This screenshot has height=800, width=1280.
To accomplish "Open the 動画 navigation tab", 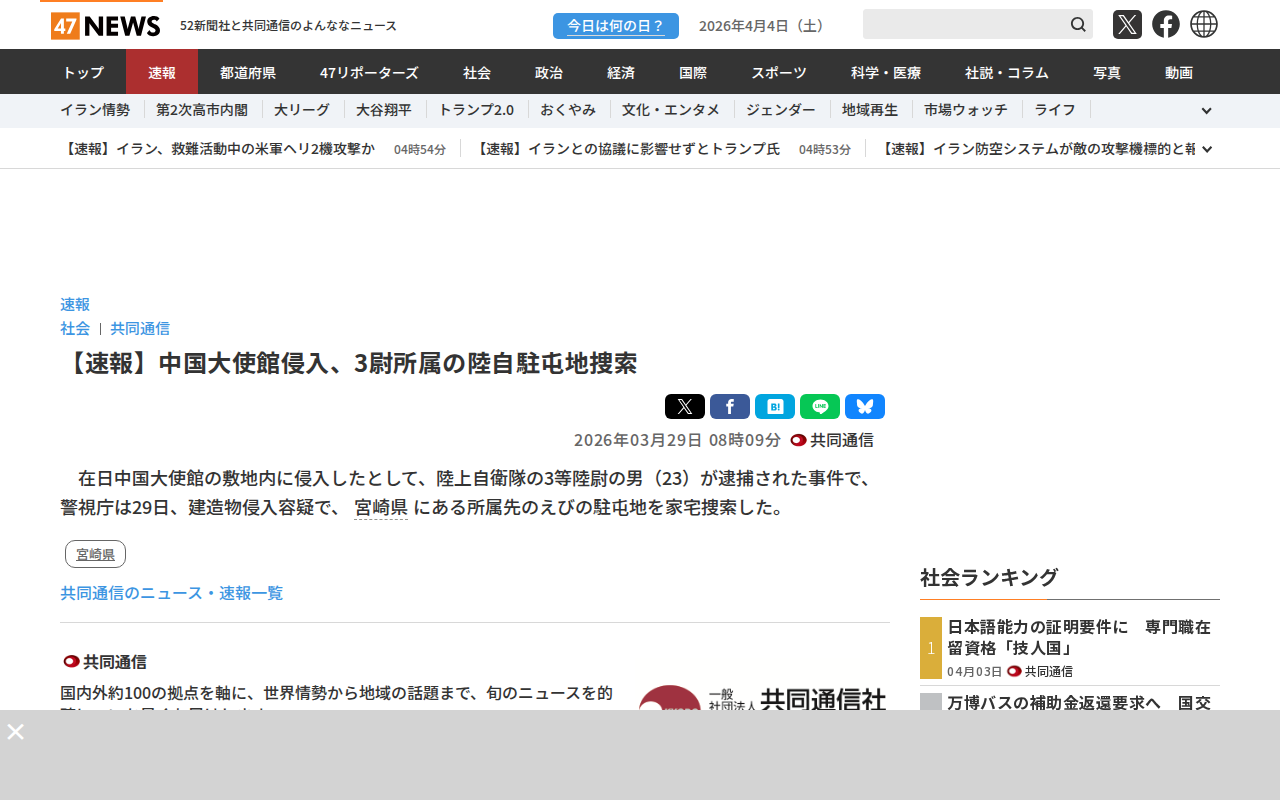I will pyautogui.click(x=1179, y=72).
